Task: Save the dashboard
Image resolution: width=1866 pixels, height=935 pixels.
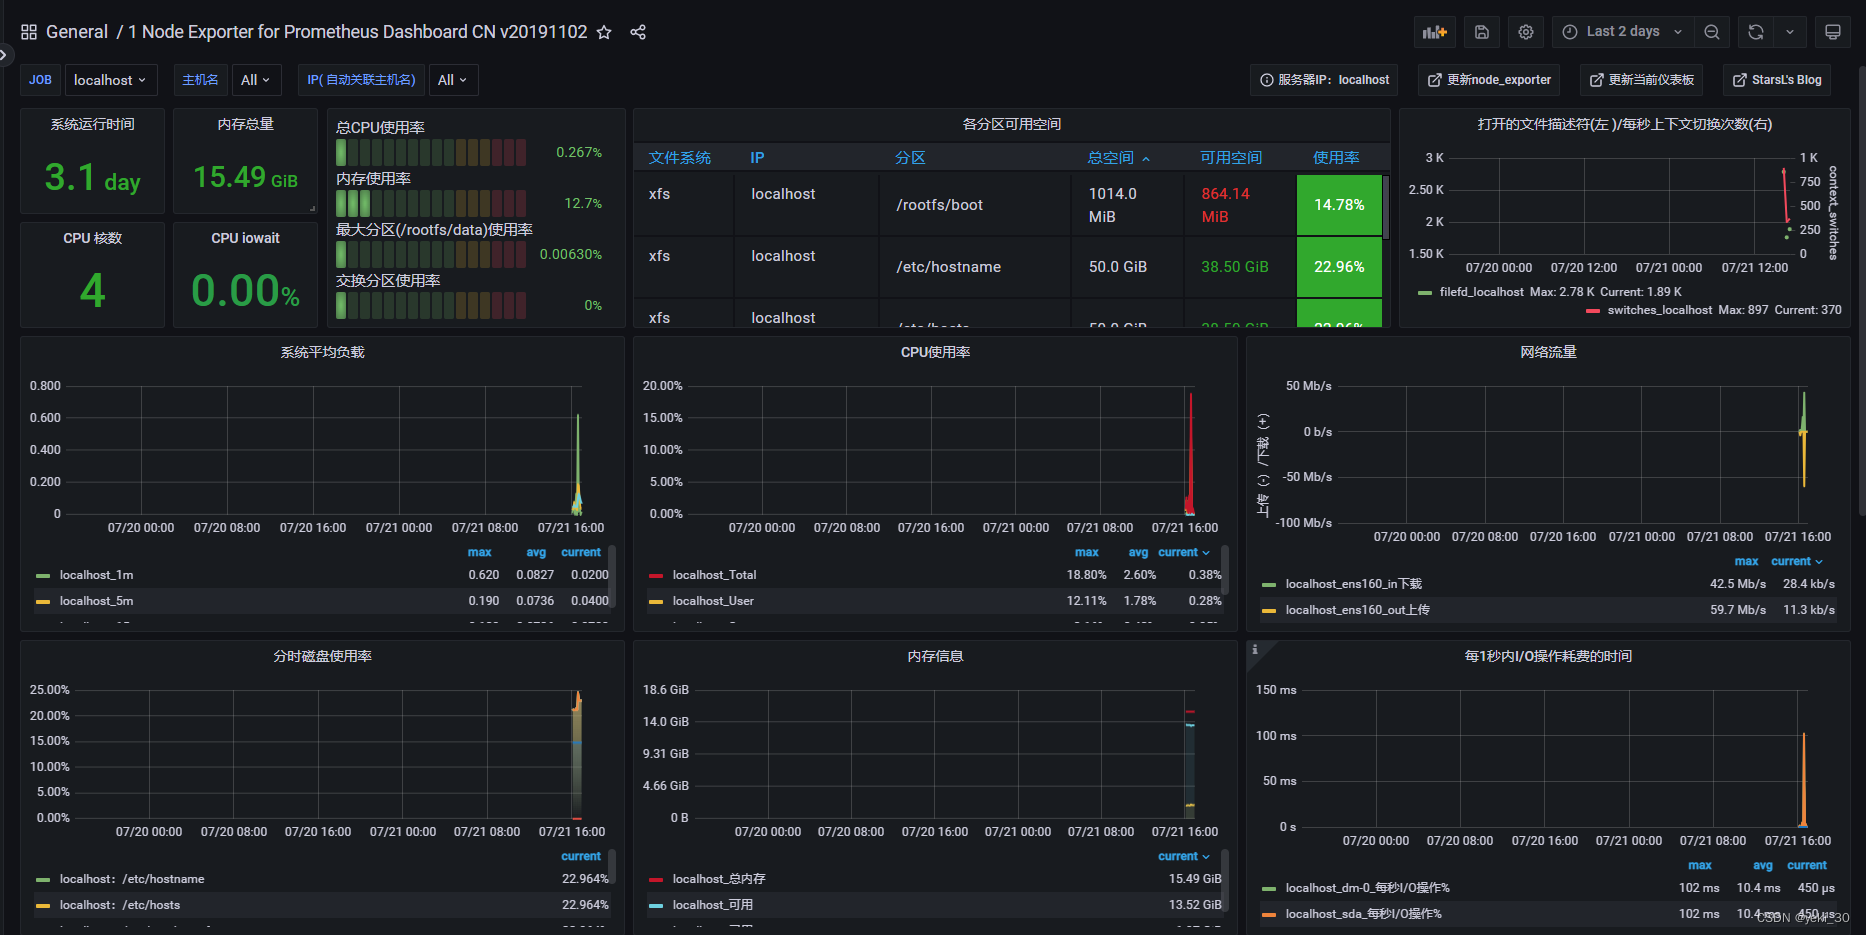Action: click(x=1482, y=32)
